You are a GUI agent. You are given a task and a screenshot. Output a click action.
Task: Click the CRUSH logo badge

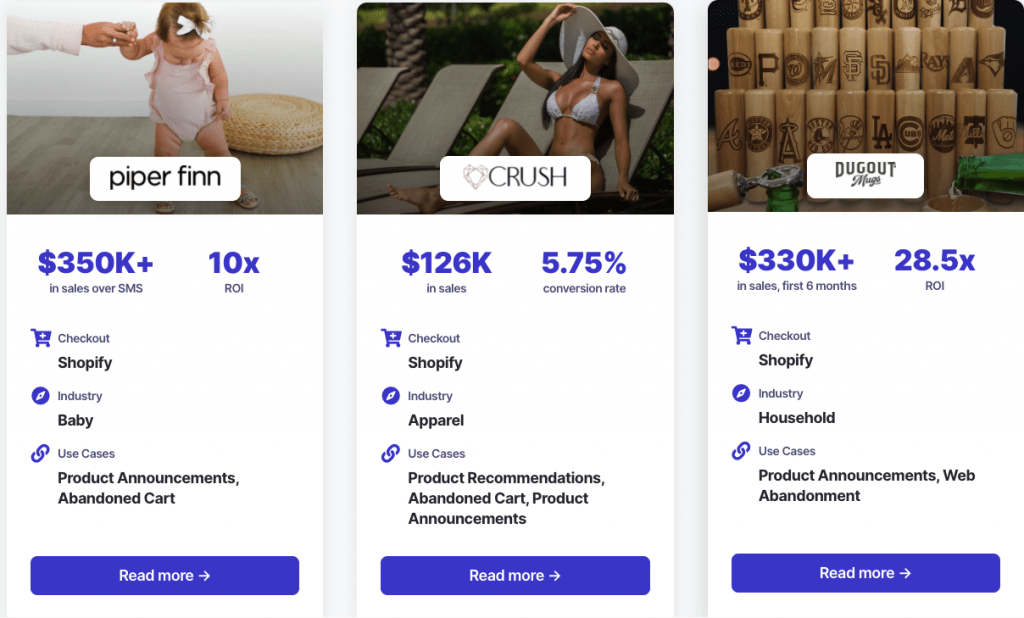coord(515,178)
